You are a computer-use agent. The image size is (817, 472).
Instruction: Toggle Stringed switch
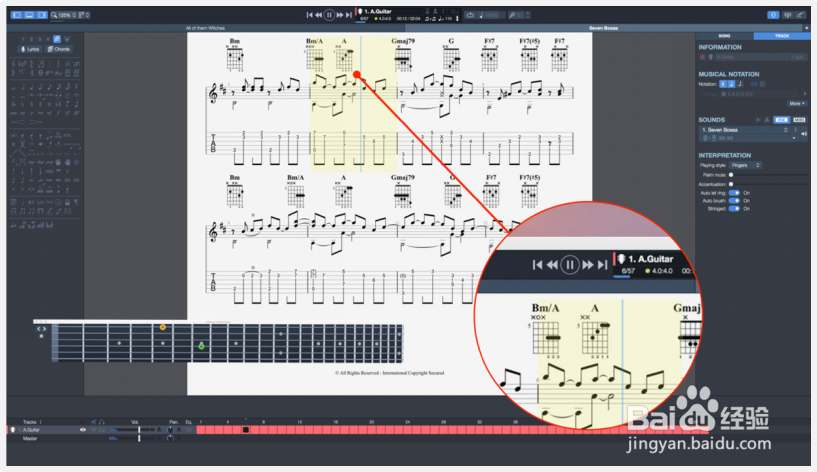point(734,208)
